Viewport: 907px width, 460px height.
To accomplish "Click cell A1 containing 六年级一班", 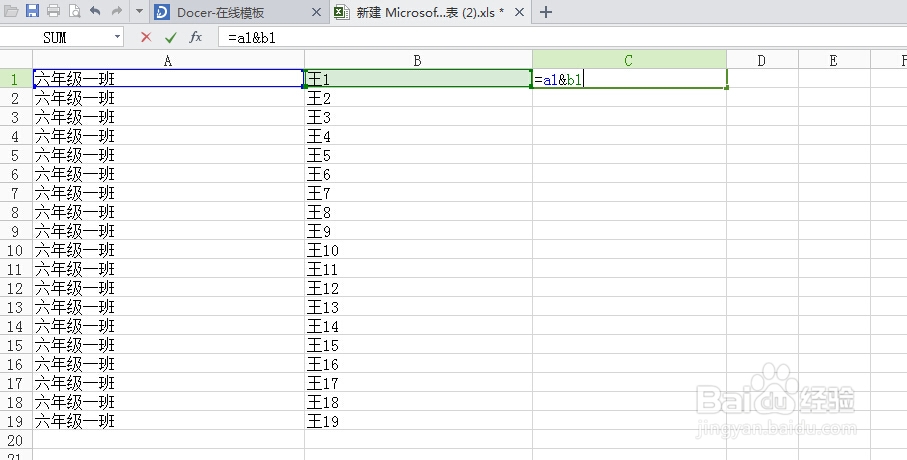I will pos(168,79).
